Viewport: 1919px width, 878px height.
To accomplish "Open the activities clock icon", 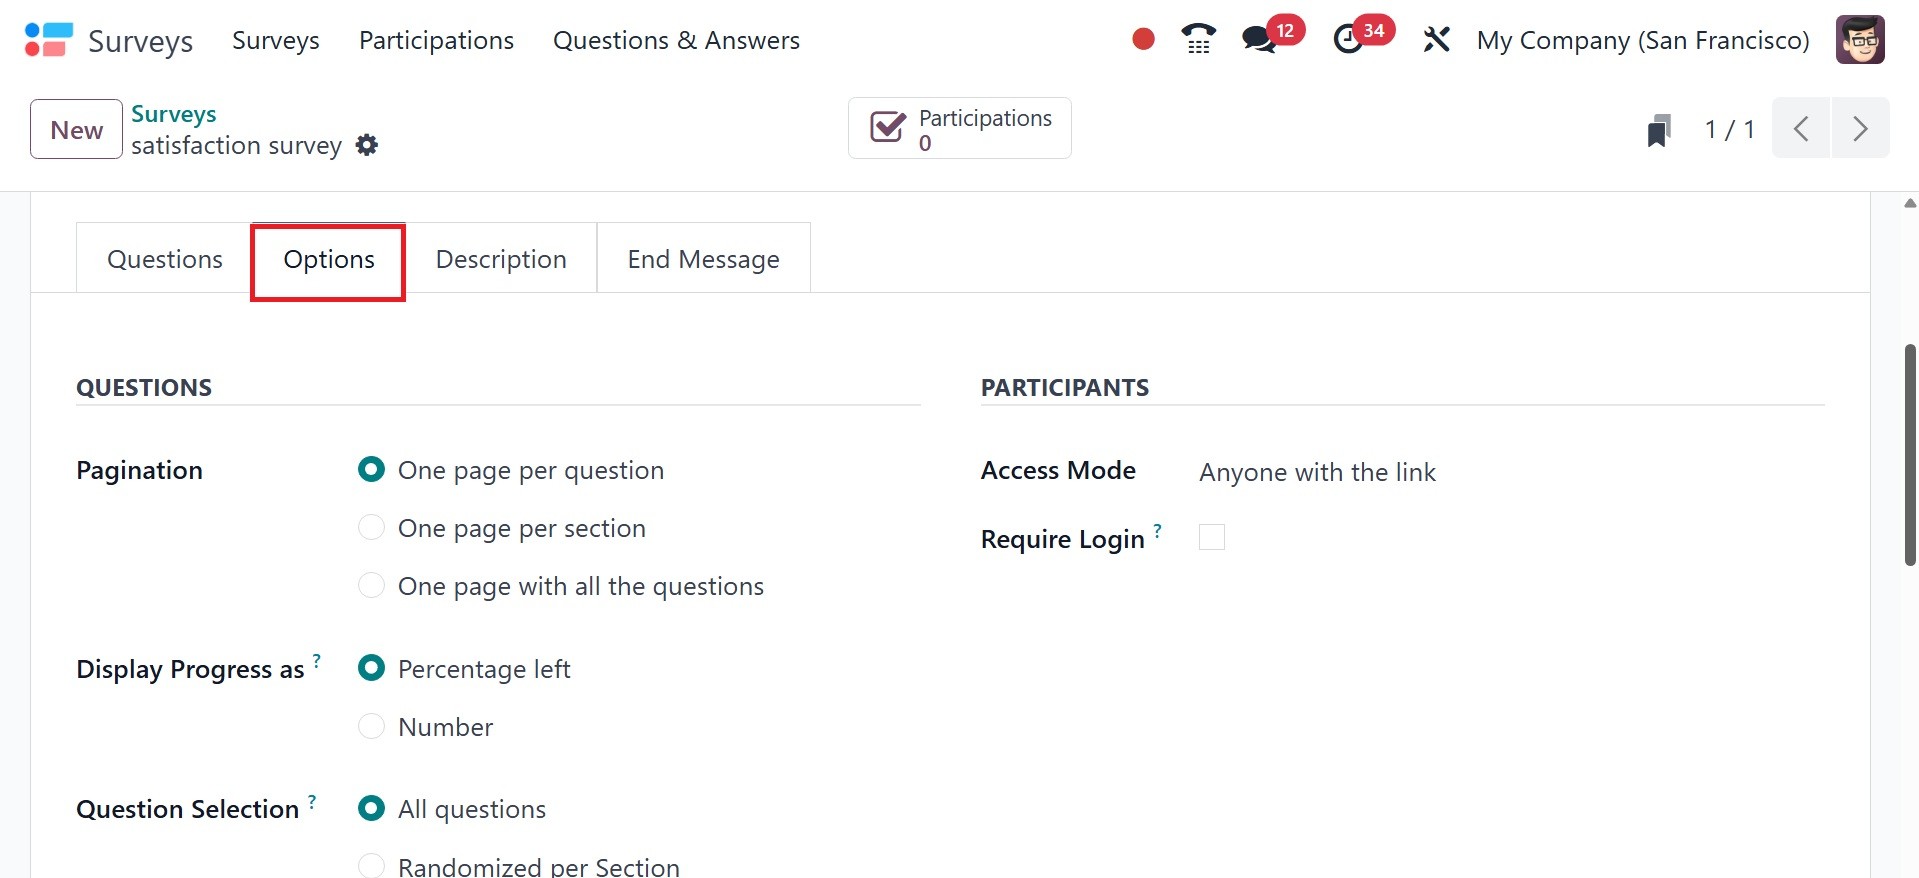I will coord(1348,40).
